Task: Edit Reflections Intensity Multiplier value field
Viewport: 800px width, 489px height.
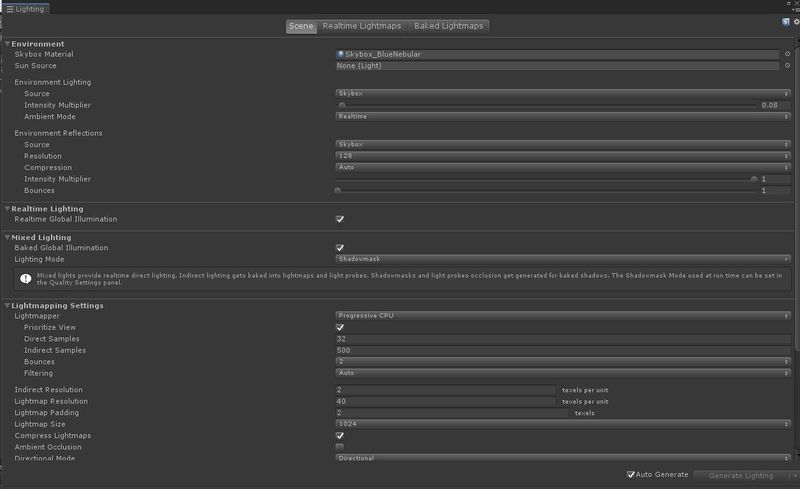Action: pos(775,179)
